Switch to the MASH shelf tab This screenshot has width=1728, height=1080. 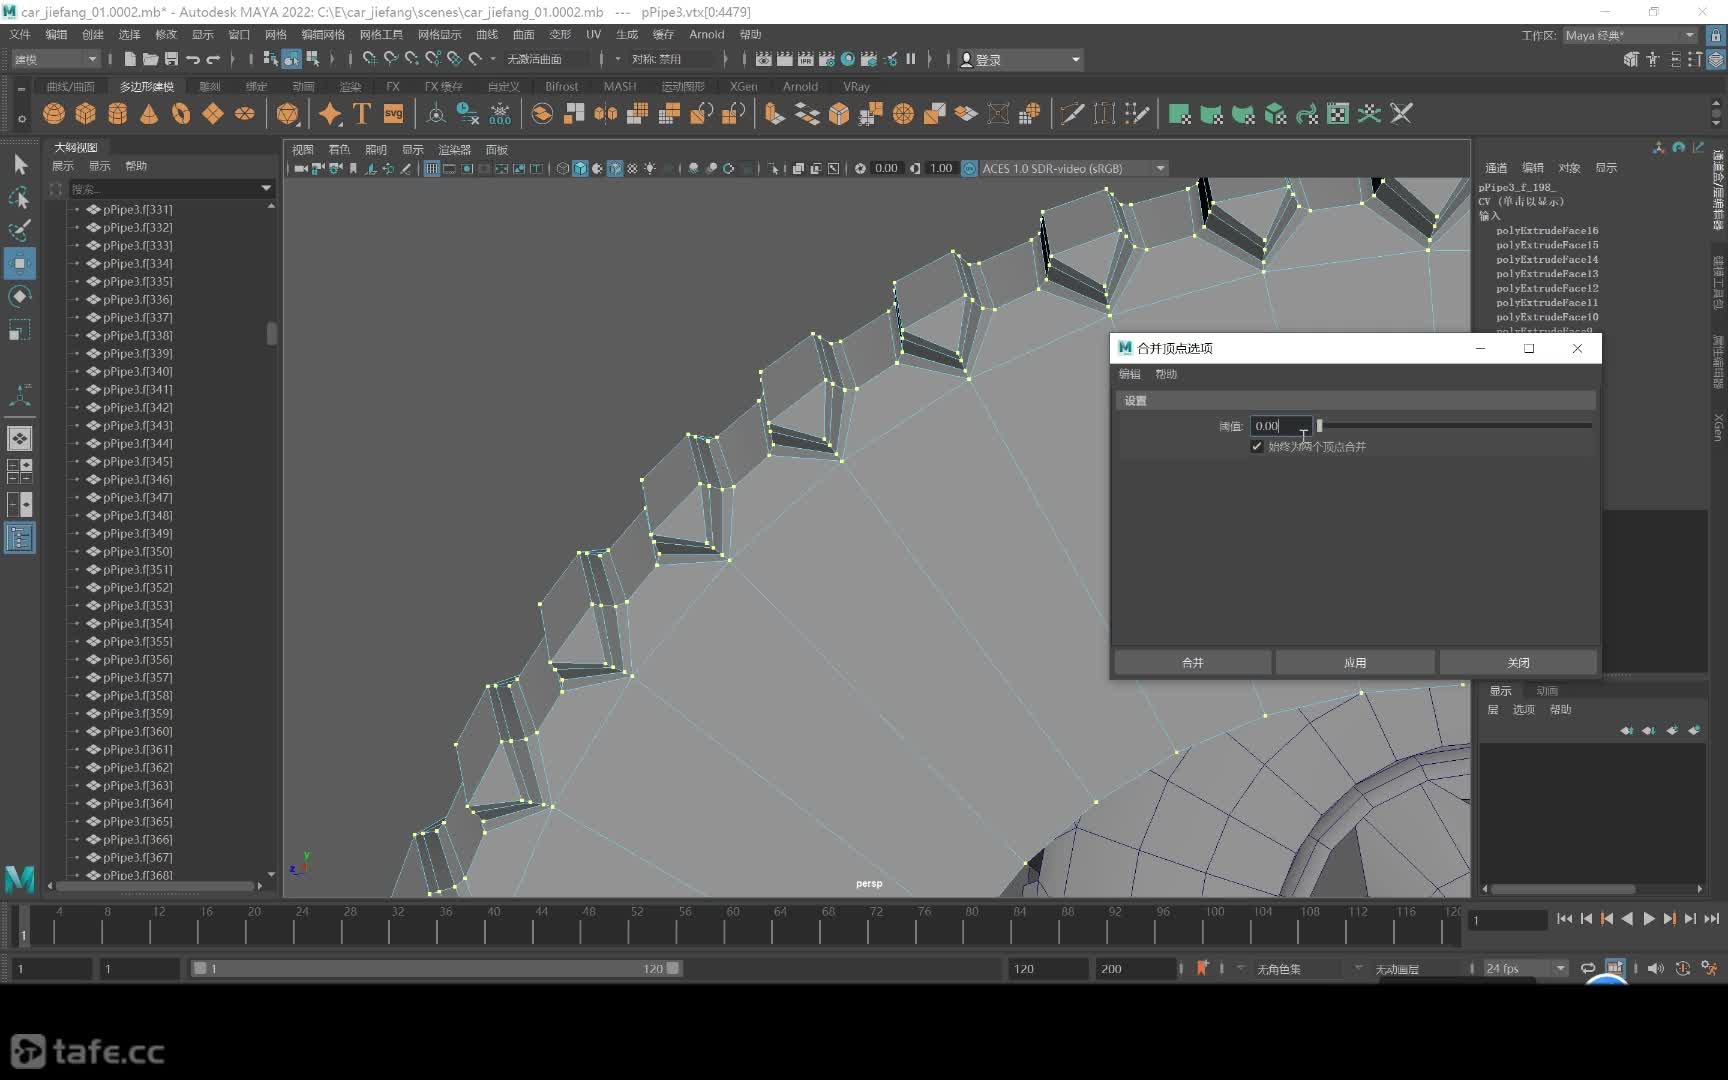620,86
